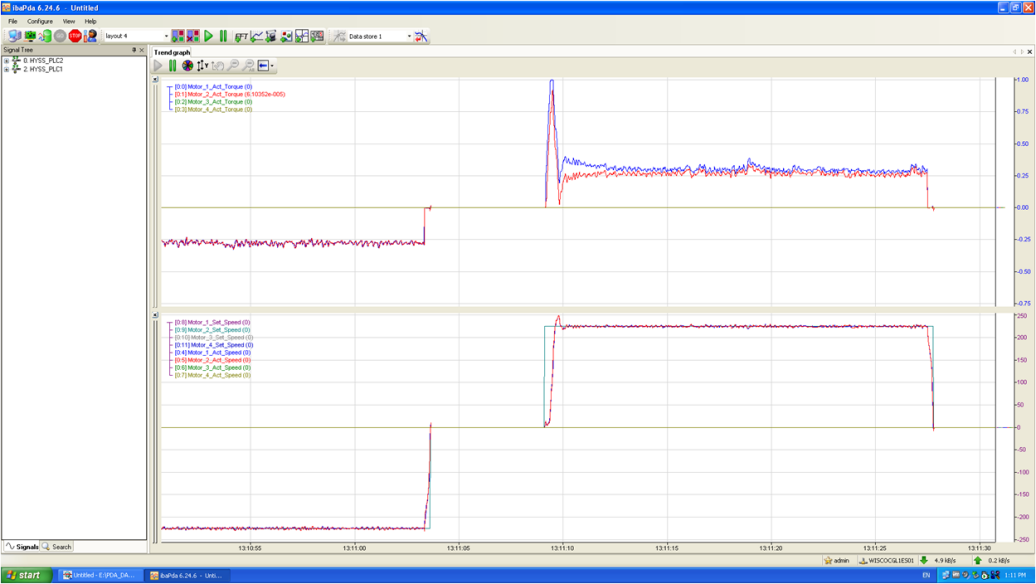Click the ibaPda 6.24.6 taskbar button
Viewport: 1036px width, 584px height.
(188, 575)
